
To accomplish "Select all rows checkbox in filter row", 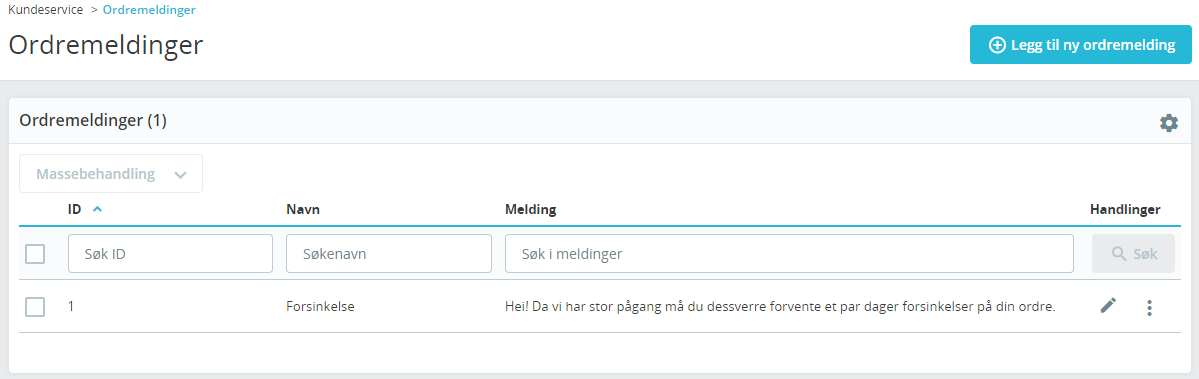I will pyautogui.click(x=35, y=254).
